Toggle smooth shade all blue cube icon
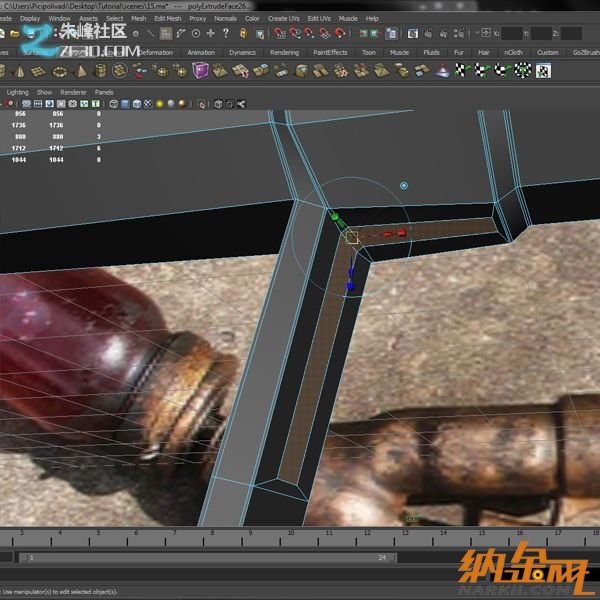Image resolution: width=600 pixels, height=600 pixels. tap(127, 104)
